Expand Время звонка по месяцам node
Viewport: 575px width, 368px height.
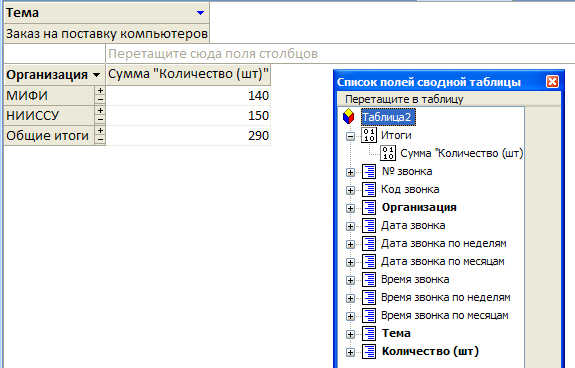pos(350,316)
